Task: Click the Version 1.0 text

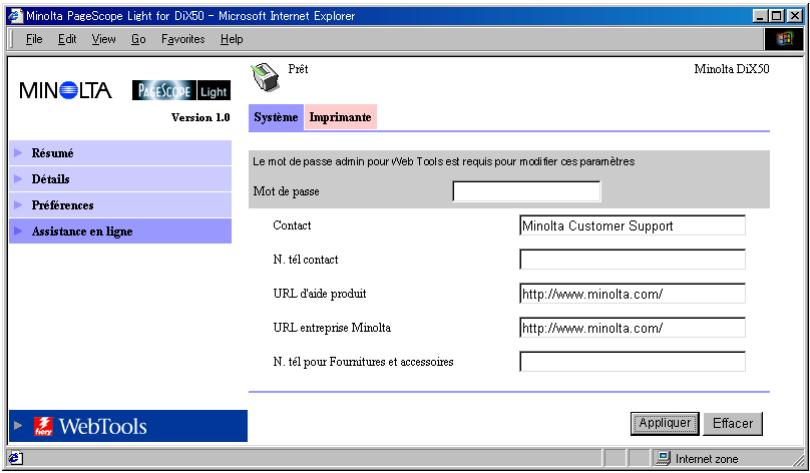Action: pyautogui.click(x=200, y=117)
